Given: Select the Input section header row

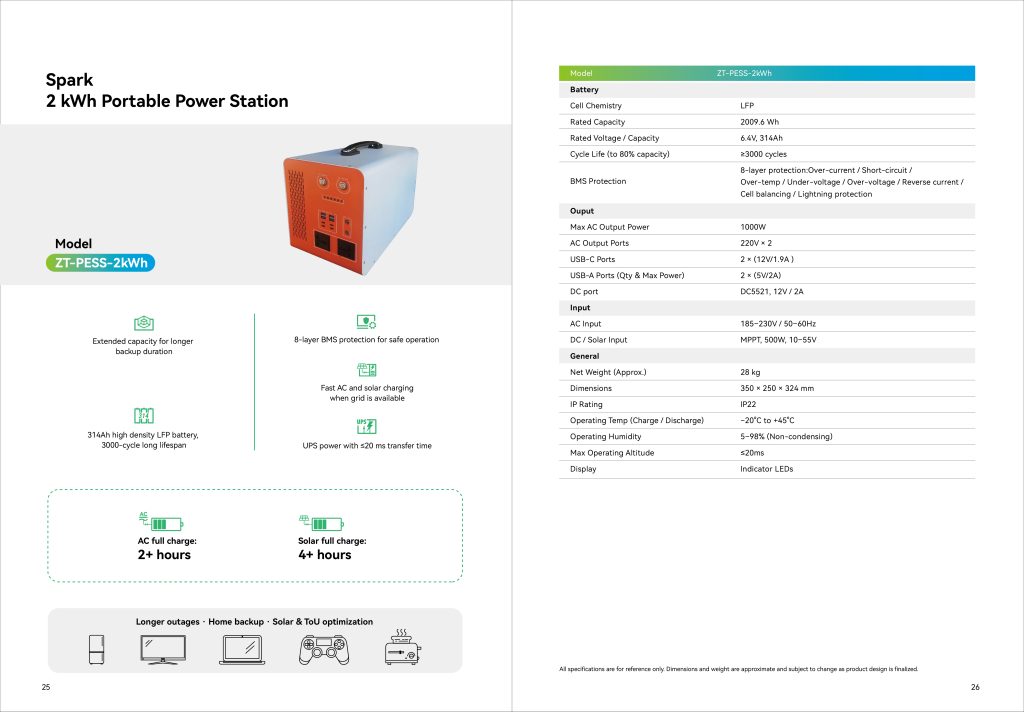Looking at the screenshot, I should (766, 308).
